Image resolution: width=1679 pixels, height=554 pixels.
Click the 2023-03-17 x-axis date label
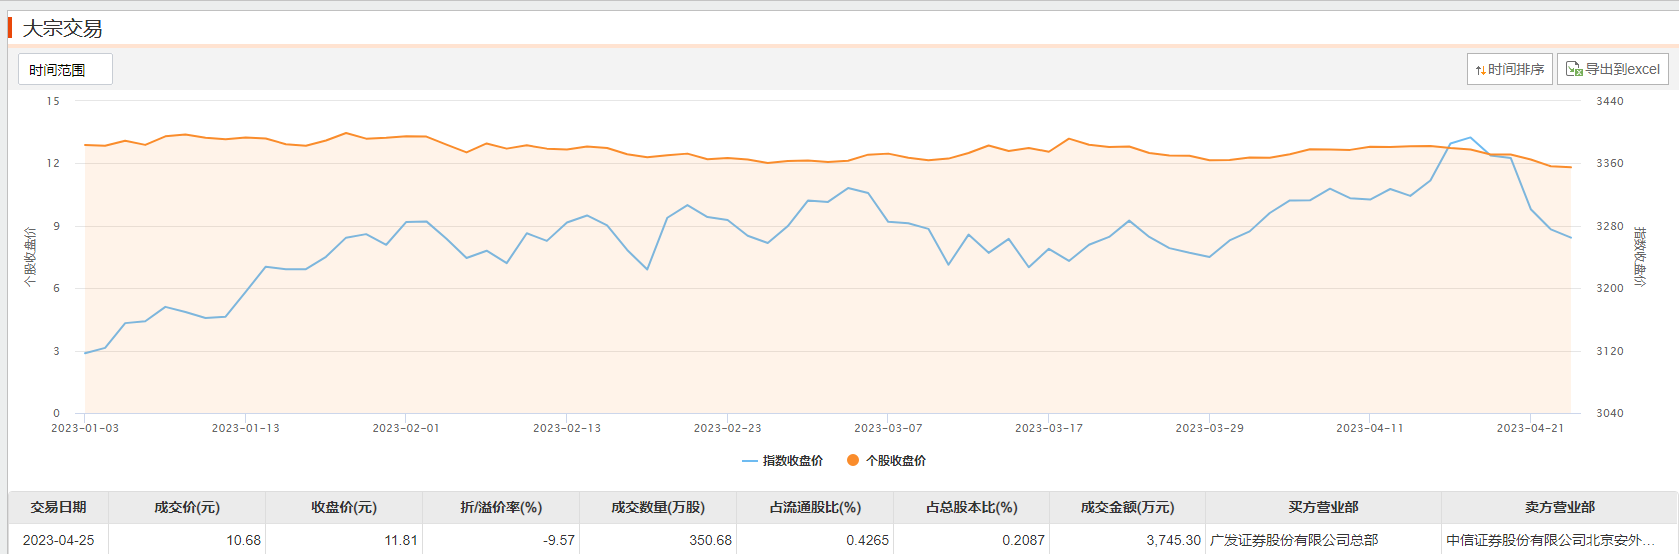coord(1049,428)
